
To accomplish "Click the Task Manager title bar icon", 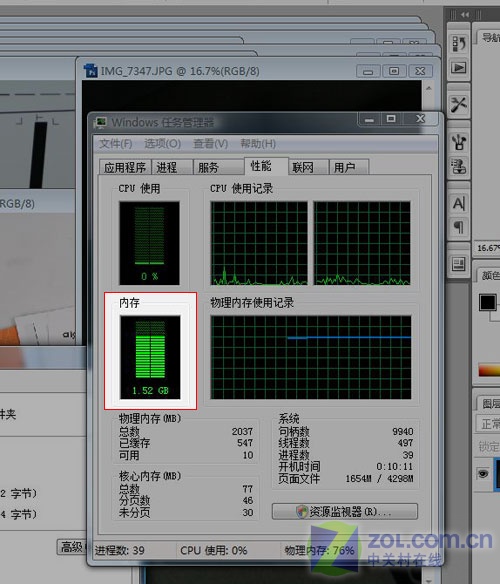I will coord(101,122).
